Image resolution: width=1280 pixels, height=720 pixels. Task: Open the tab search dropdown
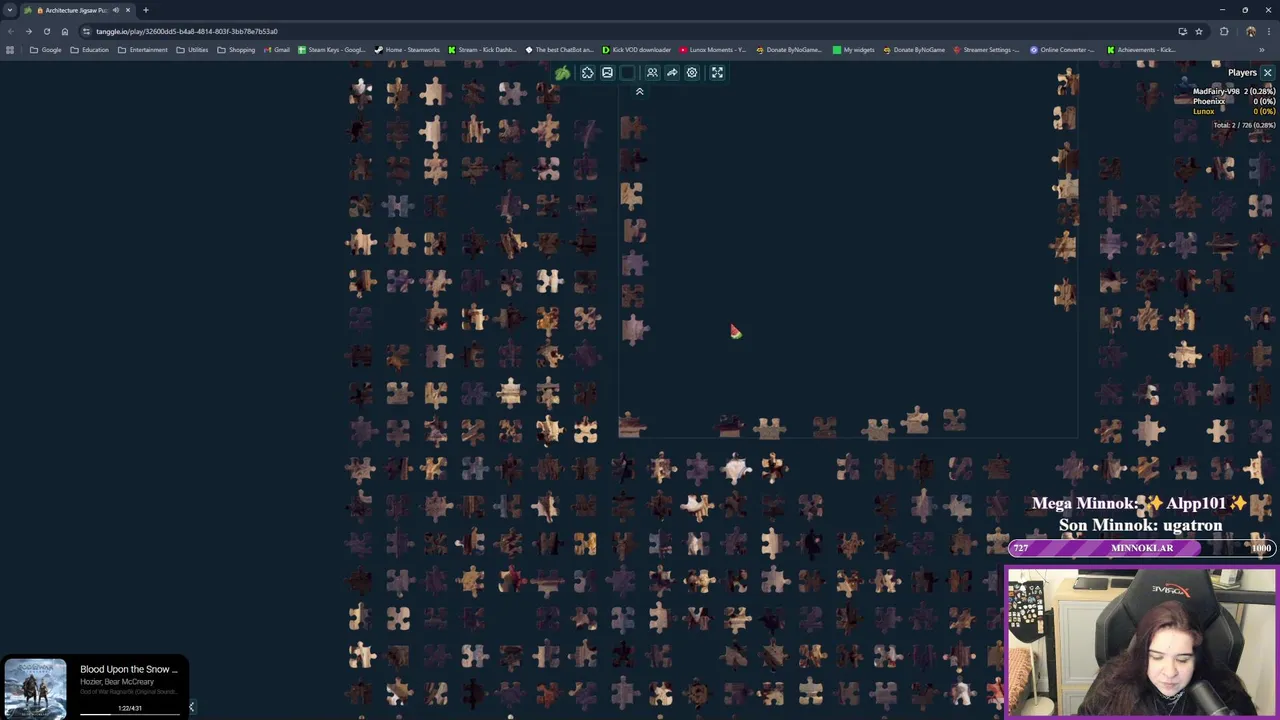(10, 10)
